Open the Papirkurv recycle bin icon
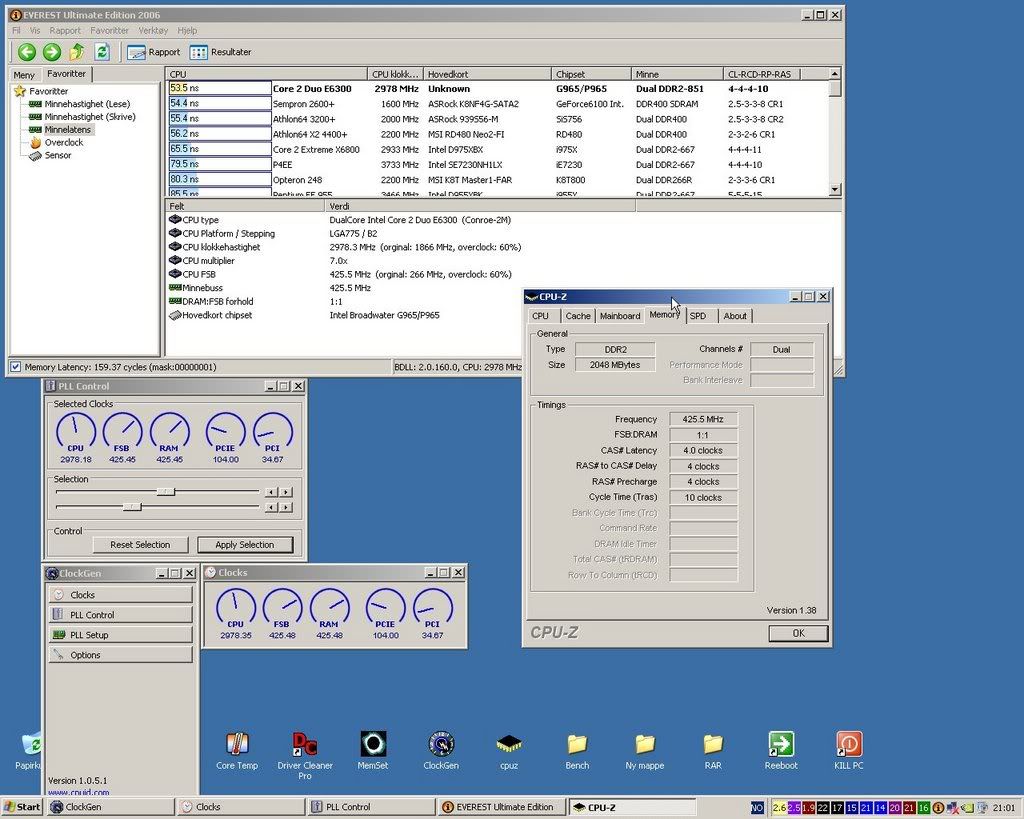Viewport: 1024px width, 819px height. point(29,751)
